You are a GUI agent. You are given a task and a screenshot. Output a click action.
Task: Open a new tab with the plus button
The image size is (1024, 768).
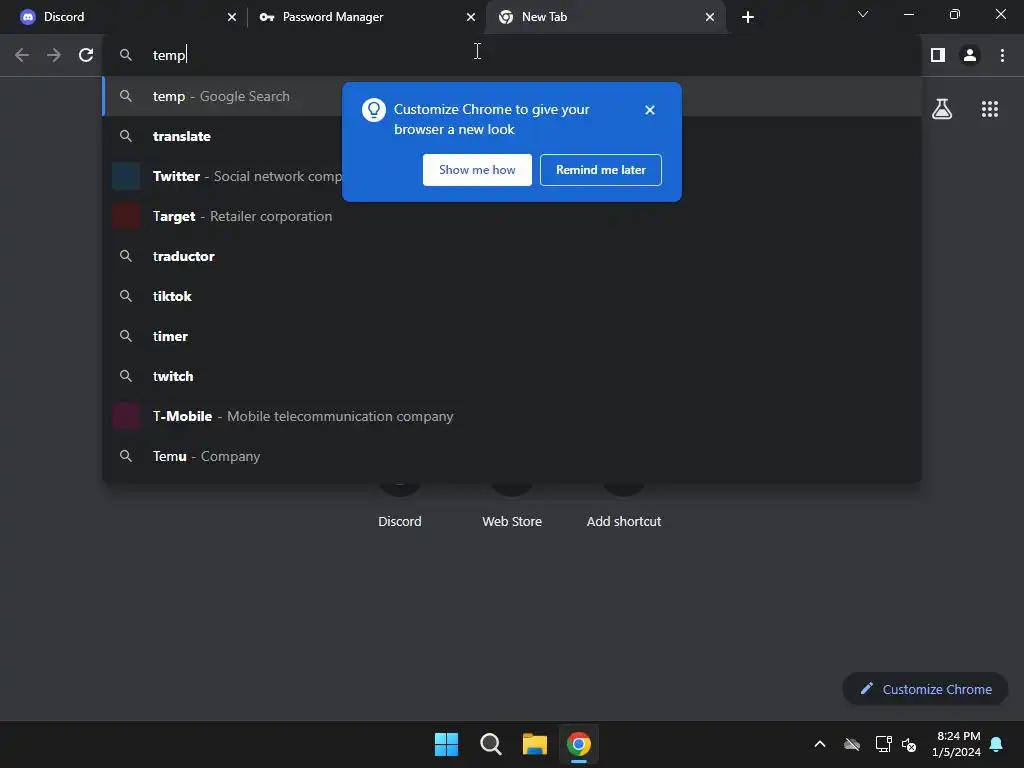tap(748, 17)
